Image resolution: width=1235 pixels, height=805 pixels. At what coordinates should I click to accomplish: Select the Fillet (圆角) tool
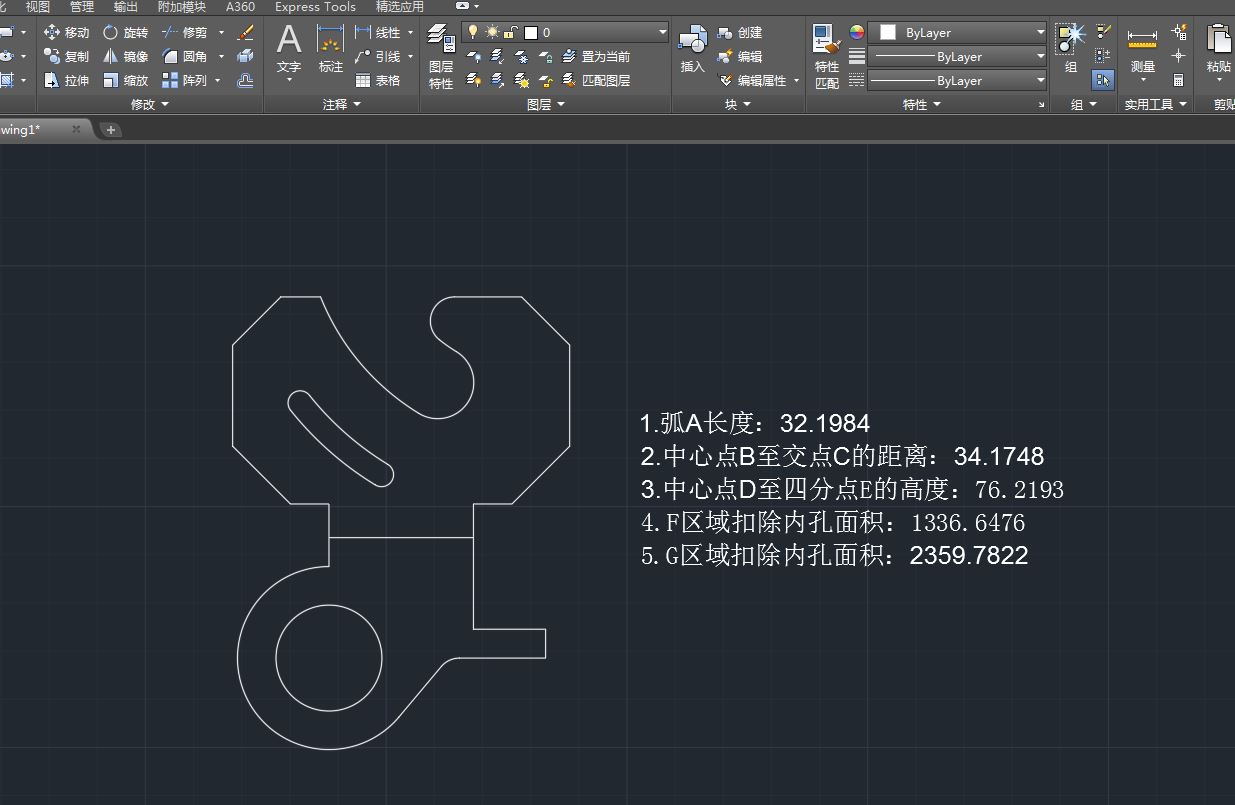[184, 56]
